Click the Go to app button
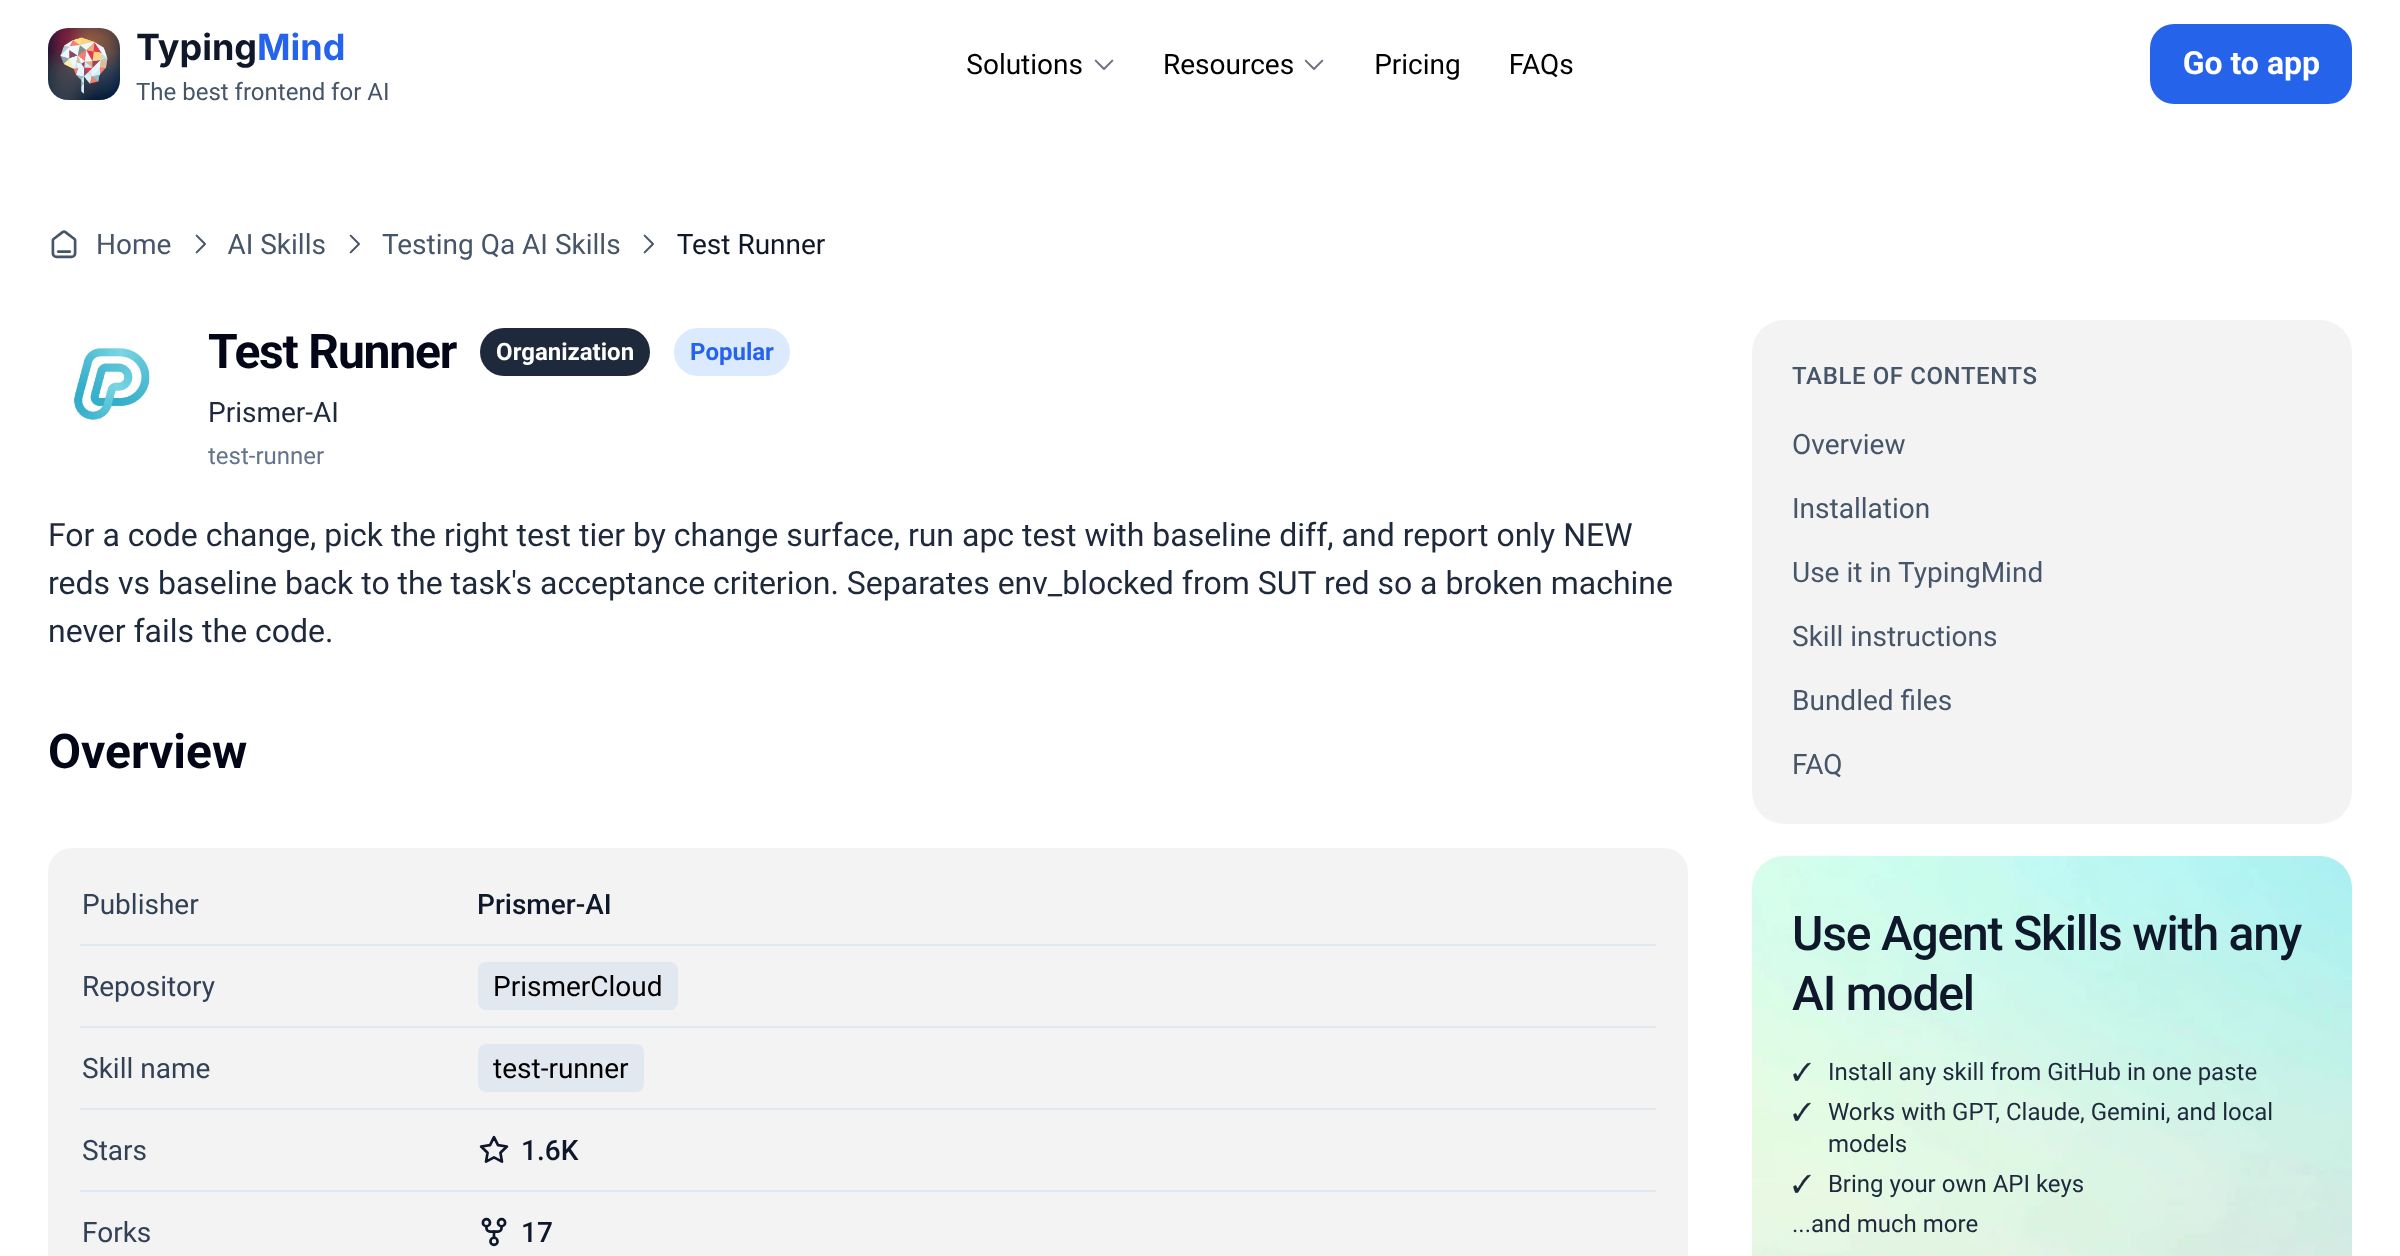 tap(2251, 64)
